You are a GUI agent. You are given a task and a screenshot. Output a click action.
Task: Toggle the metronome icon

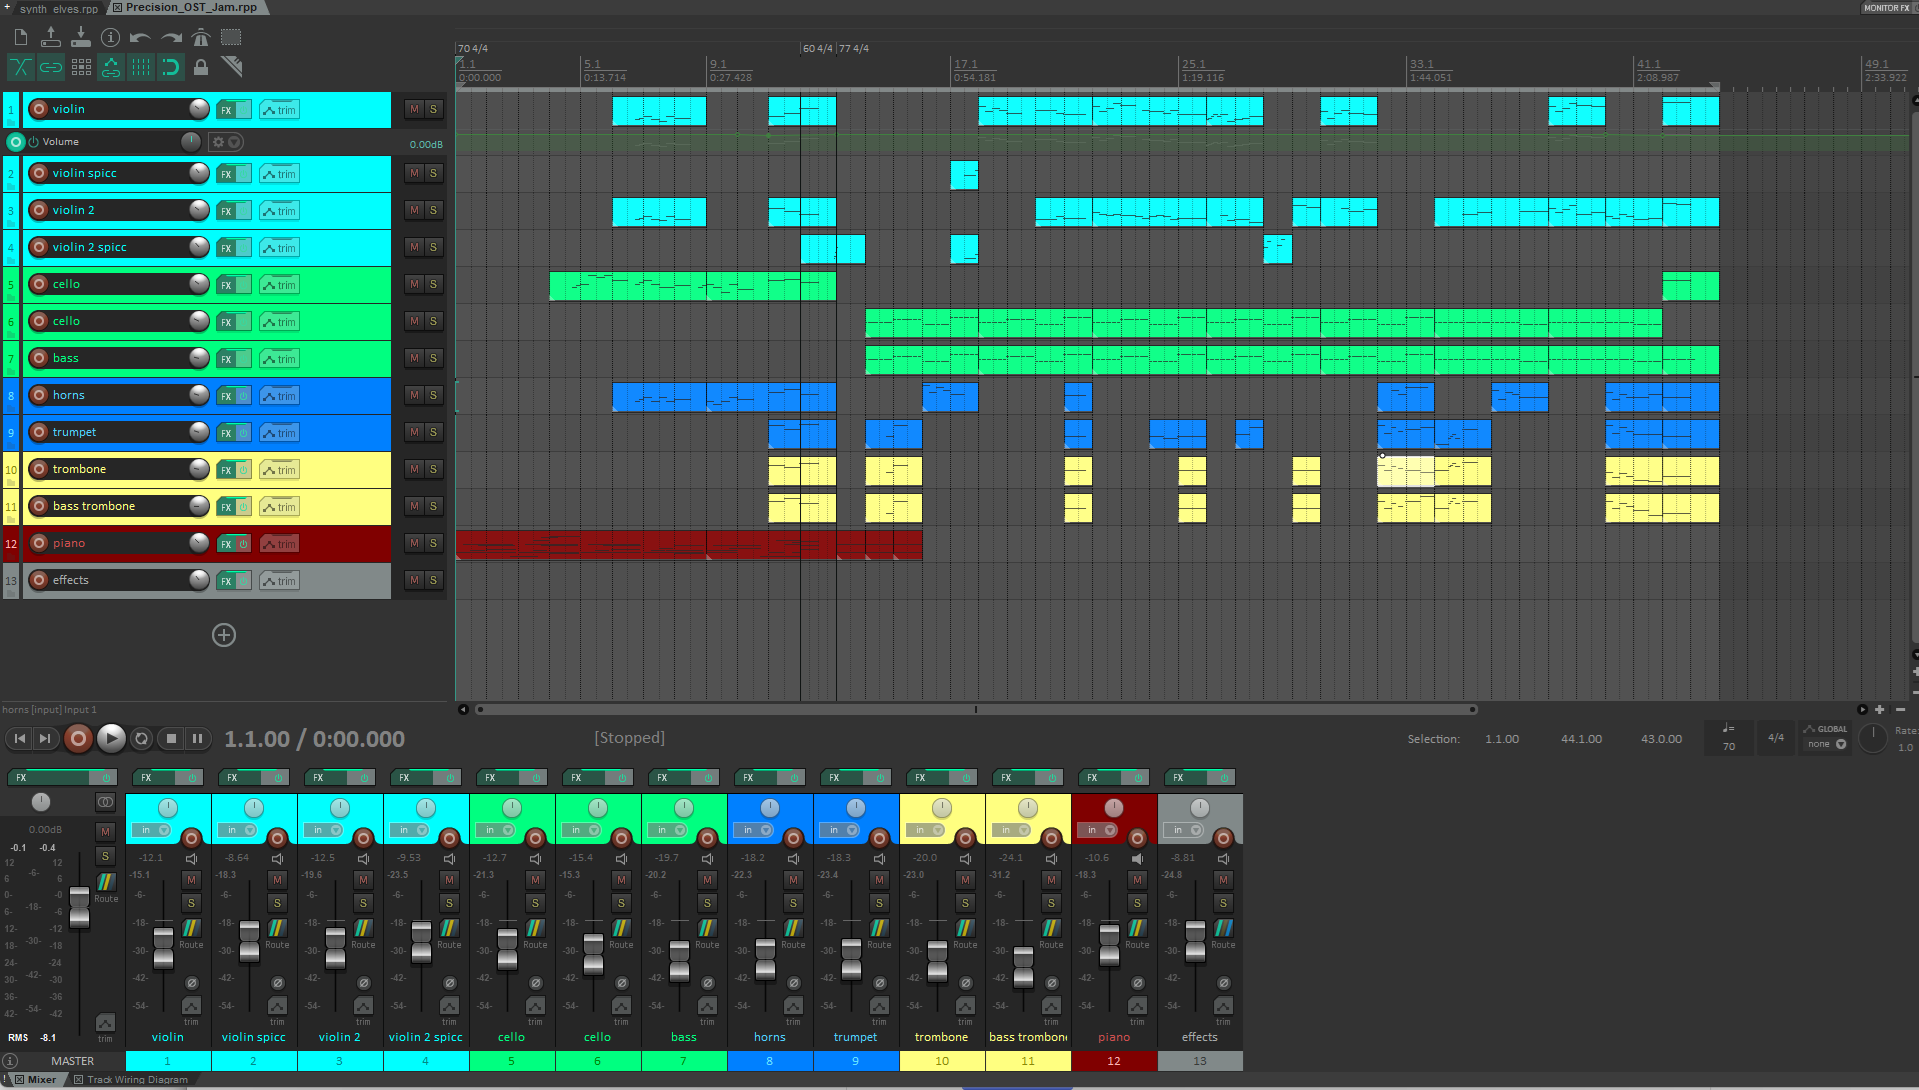coord(201,38)
